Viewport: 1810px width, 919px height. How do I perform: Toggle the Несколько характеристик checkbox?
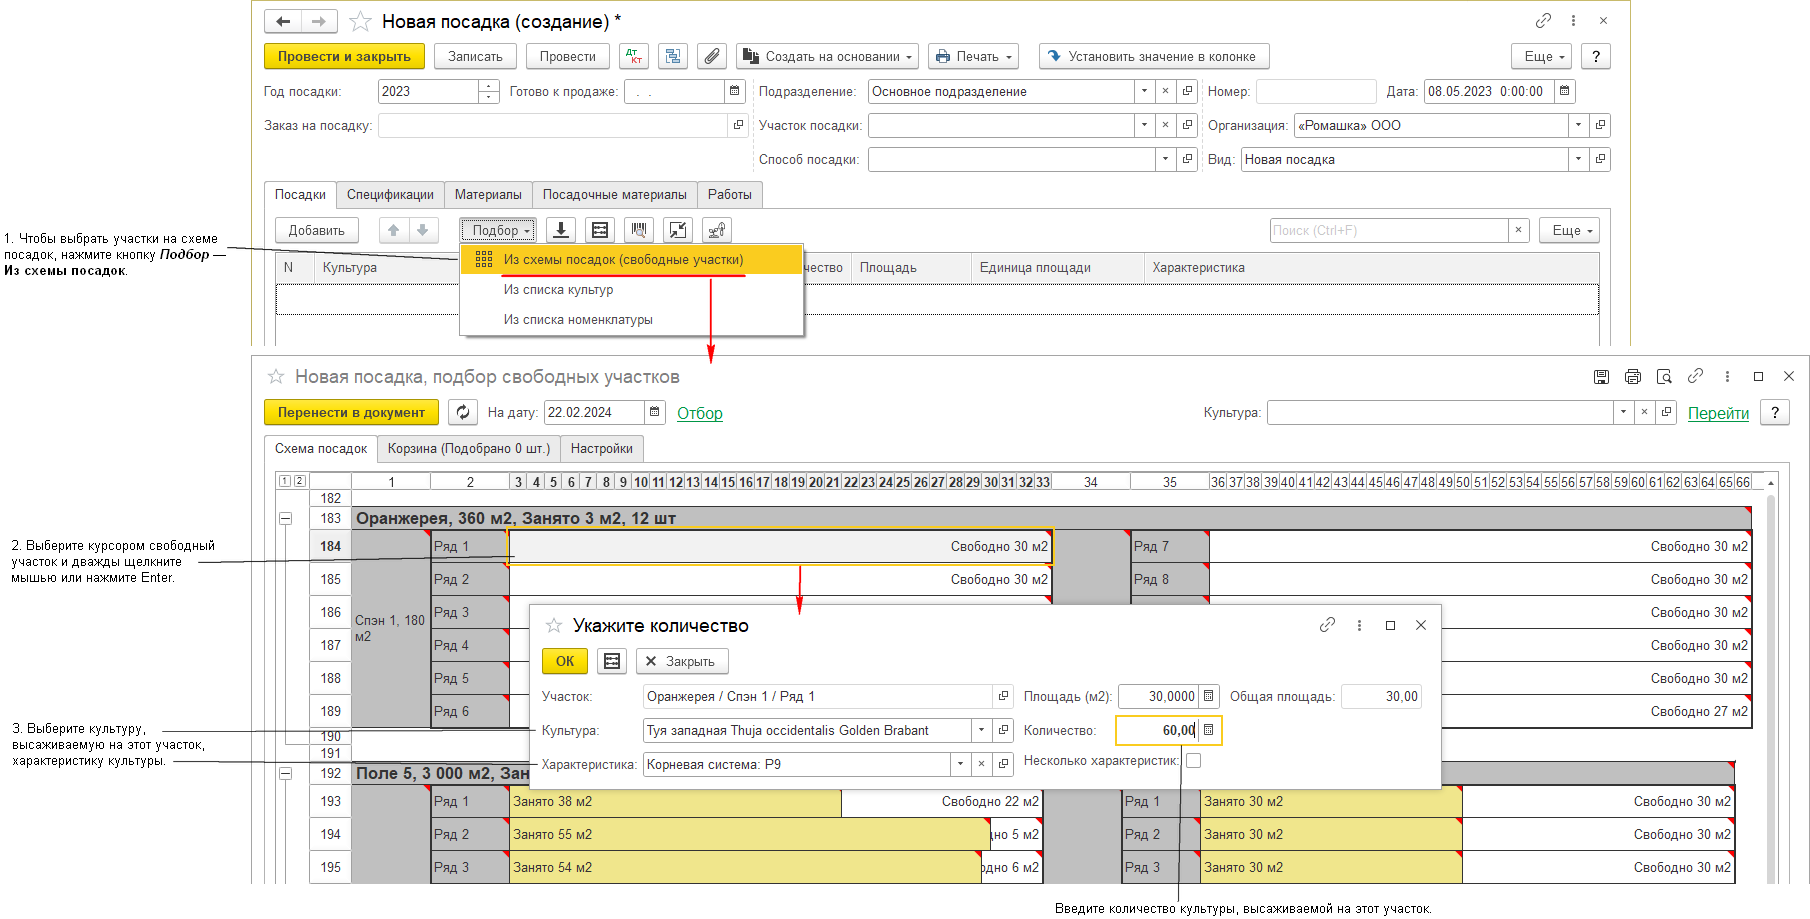(1193, 761)
